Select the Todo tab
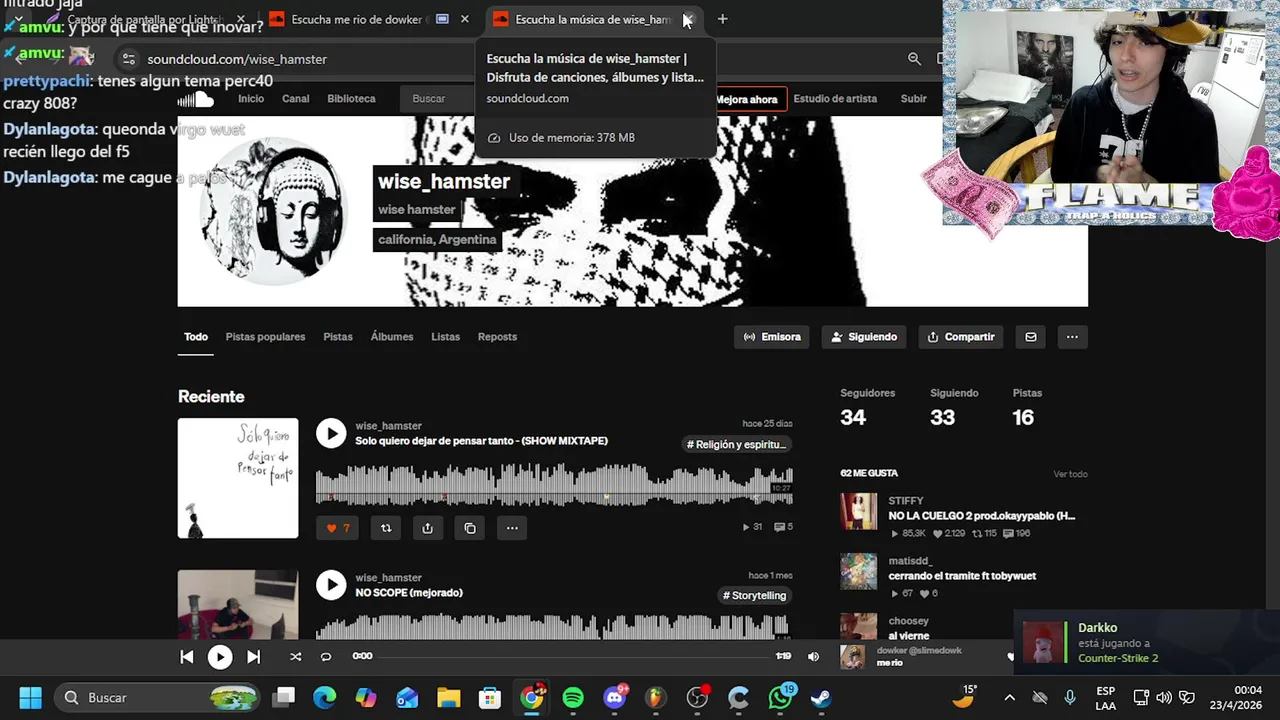 195,337
